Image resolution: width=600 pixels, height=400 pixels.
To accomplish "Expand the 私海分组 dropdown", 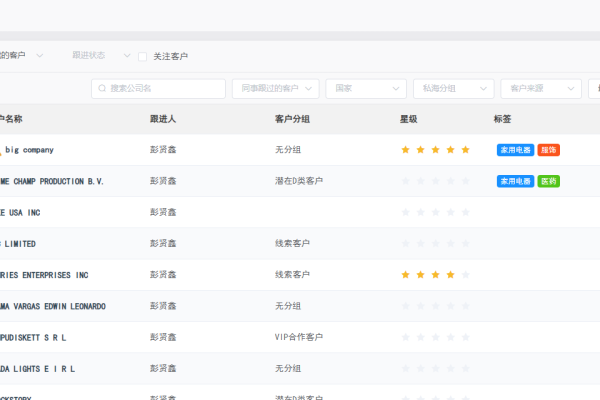I will coord(453,89).
